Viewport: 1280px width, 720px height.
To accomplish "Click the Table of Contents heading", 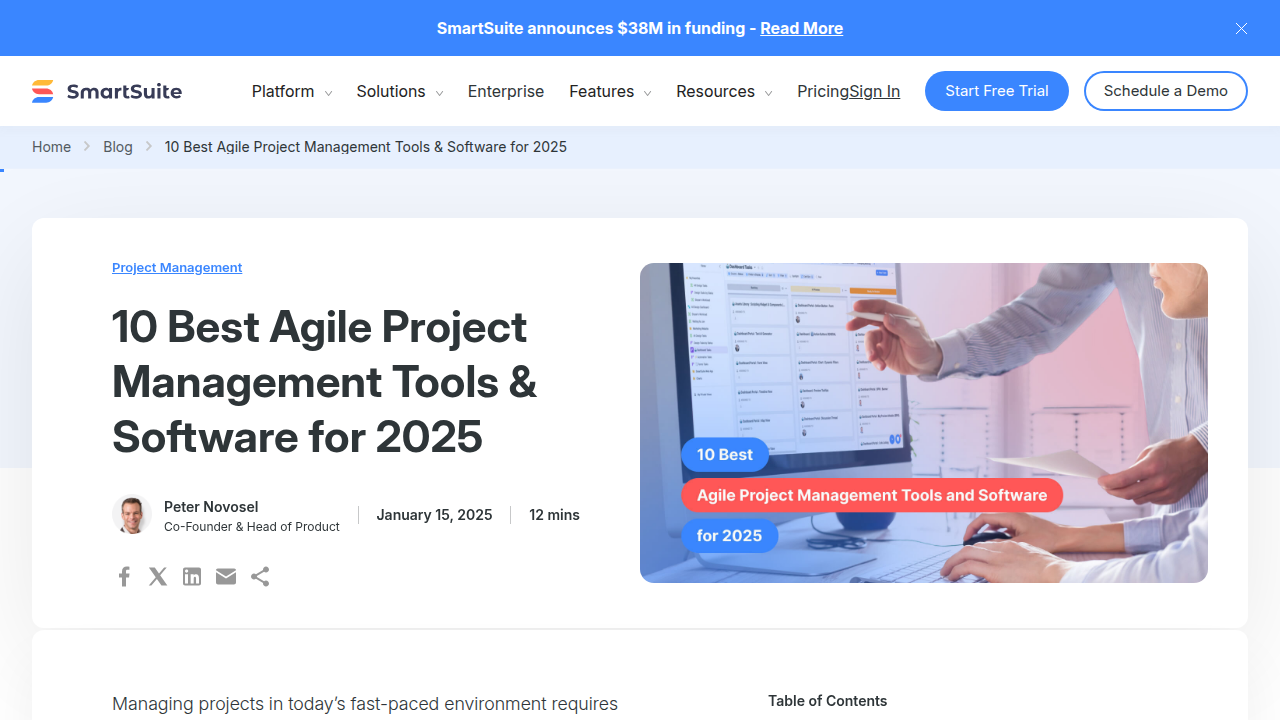I will 827,701.
